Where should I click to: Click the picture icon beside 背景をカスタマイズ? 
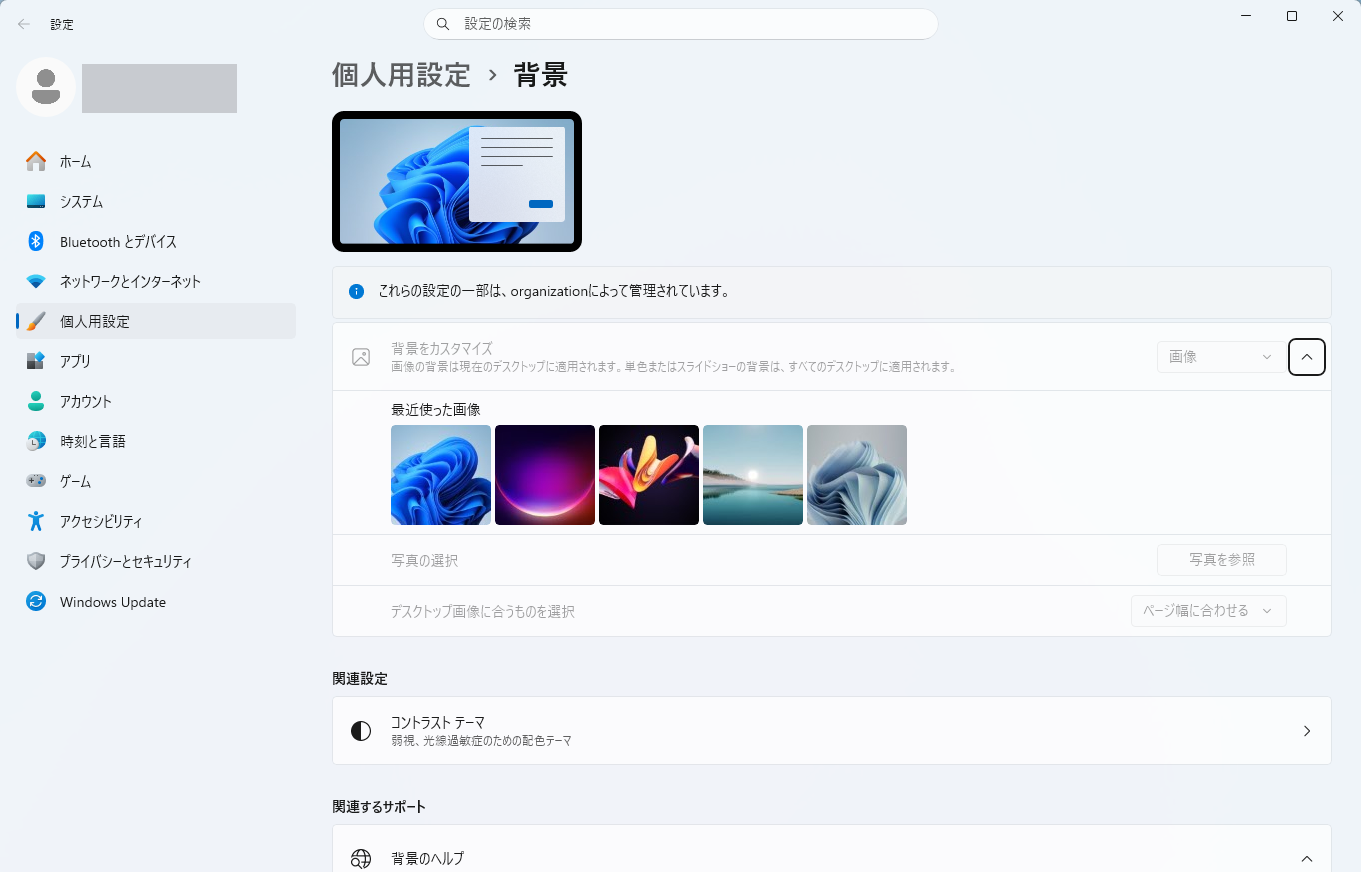point(361,357)
